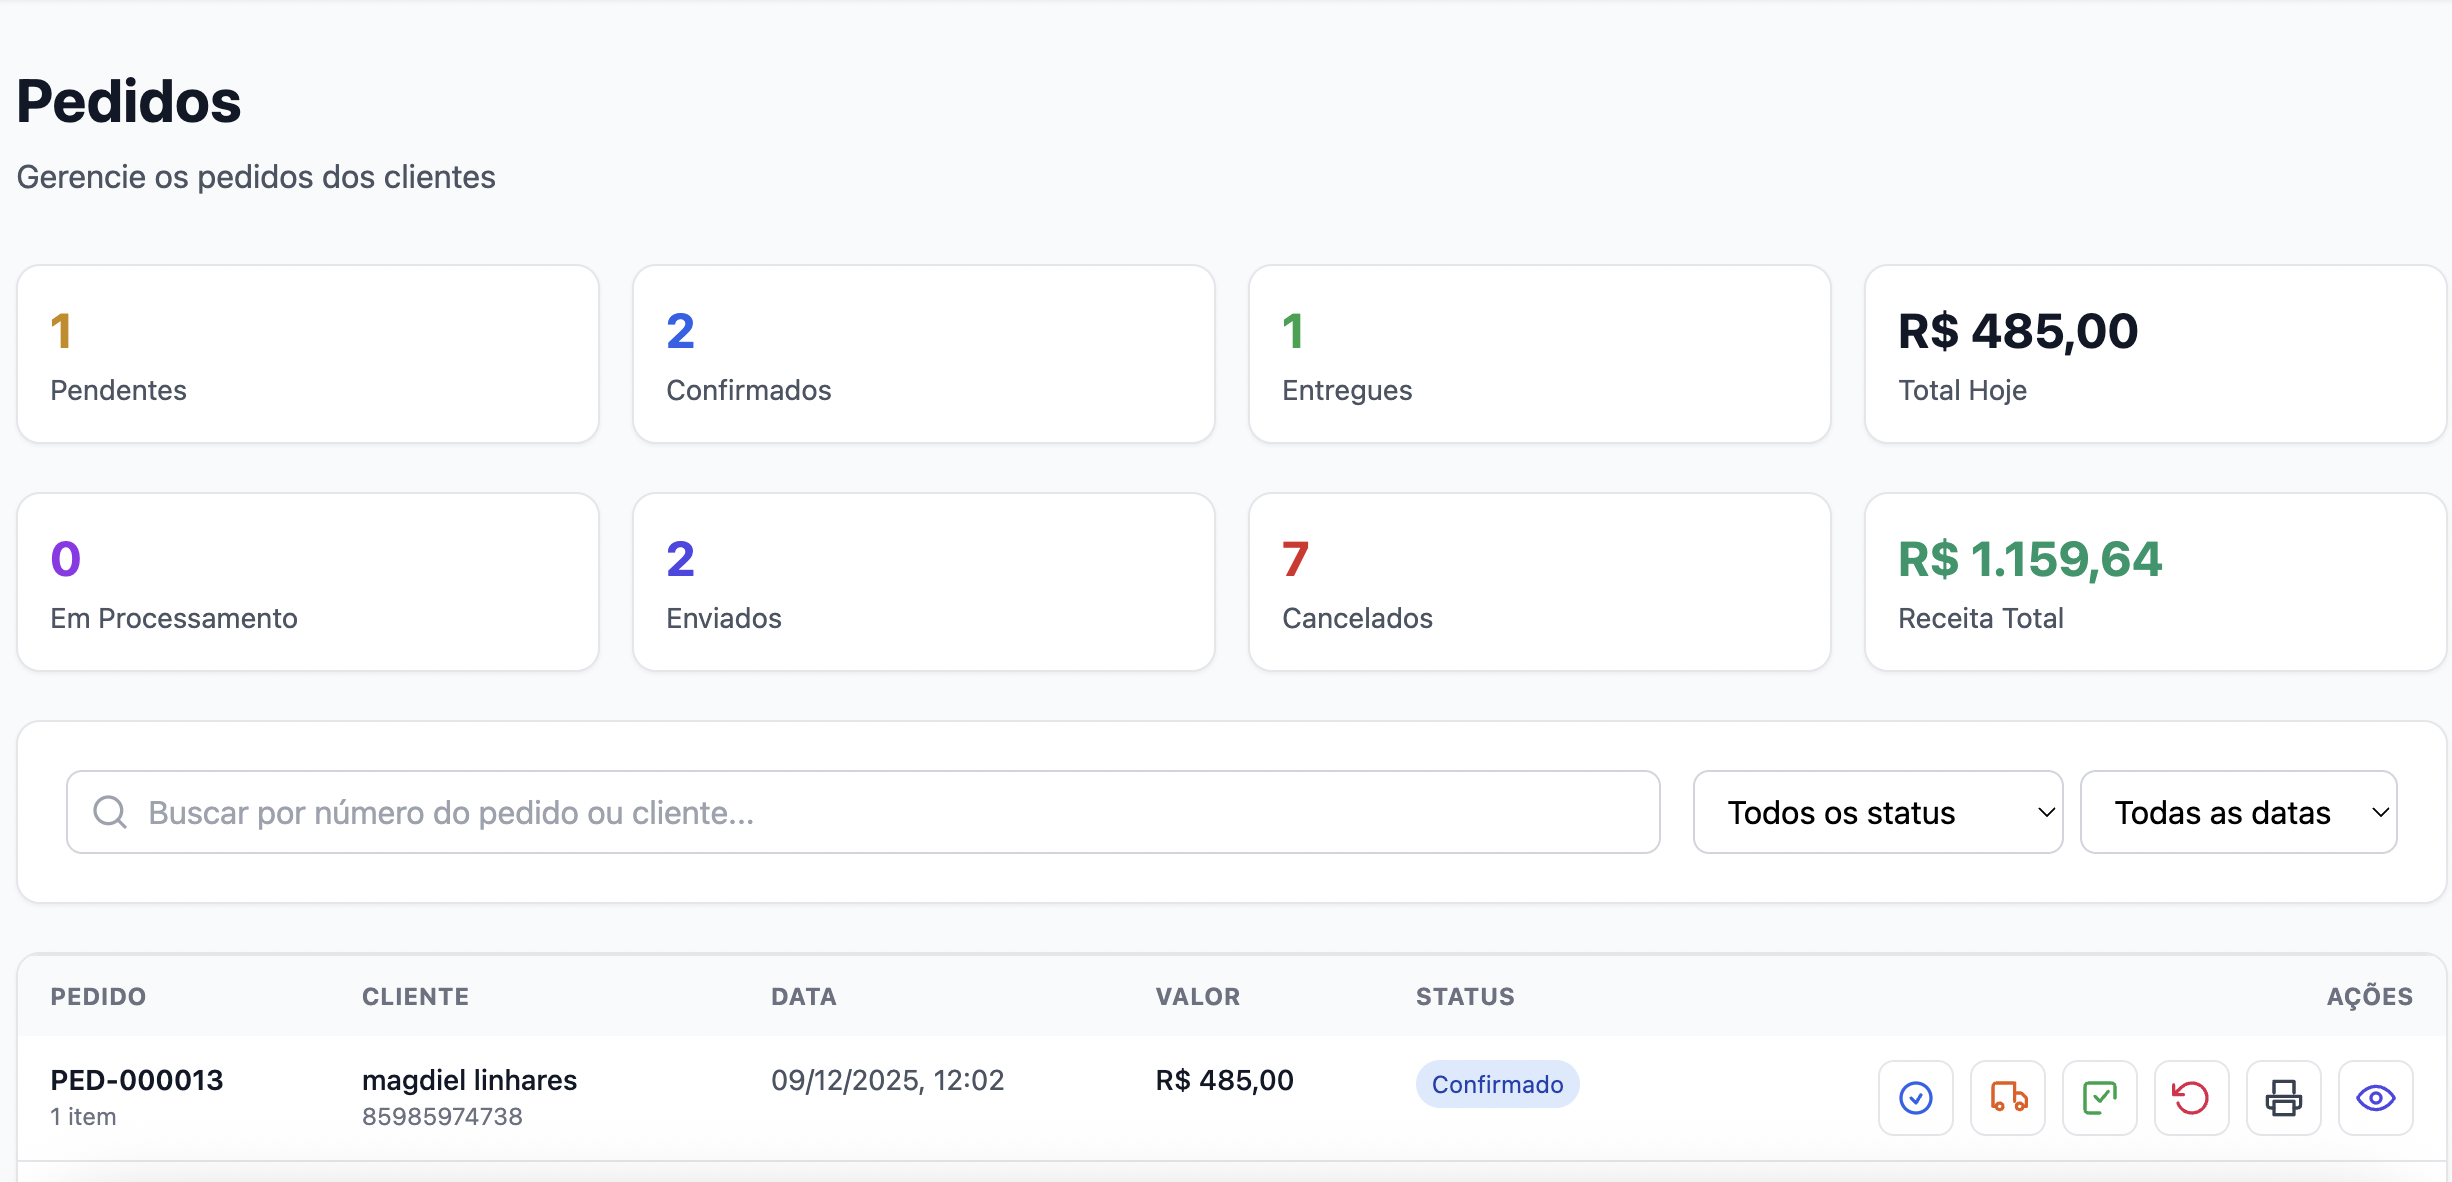Click the DATA column header
The image size is (2452, 1182).
[803, 996]
